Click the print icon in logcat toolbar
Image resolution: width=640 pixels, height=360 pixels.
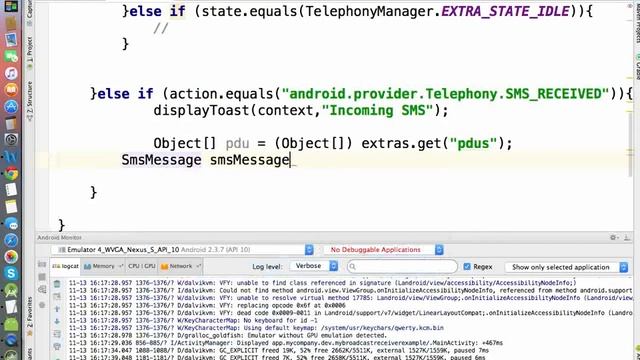[57, 347]
